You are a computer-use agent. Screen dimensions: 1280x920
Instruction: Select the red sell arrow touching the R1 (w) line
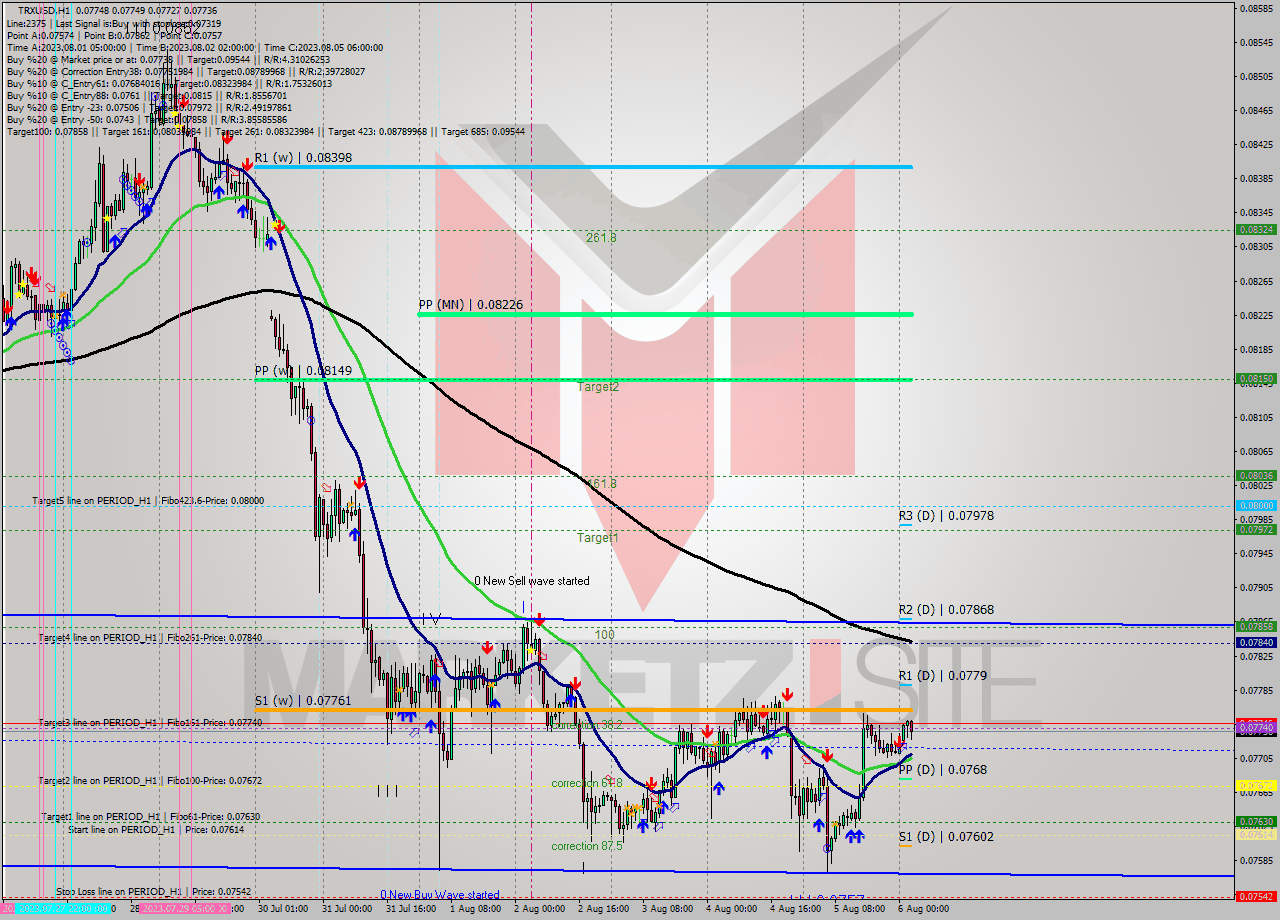[x=247, y=164]
